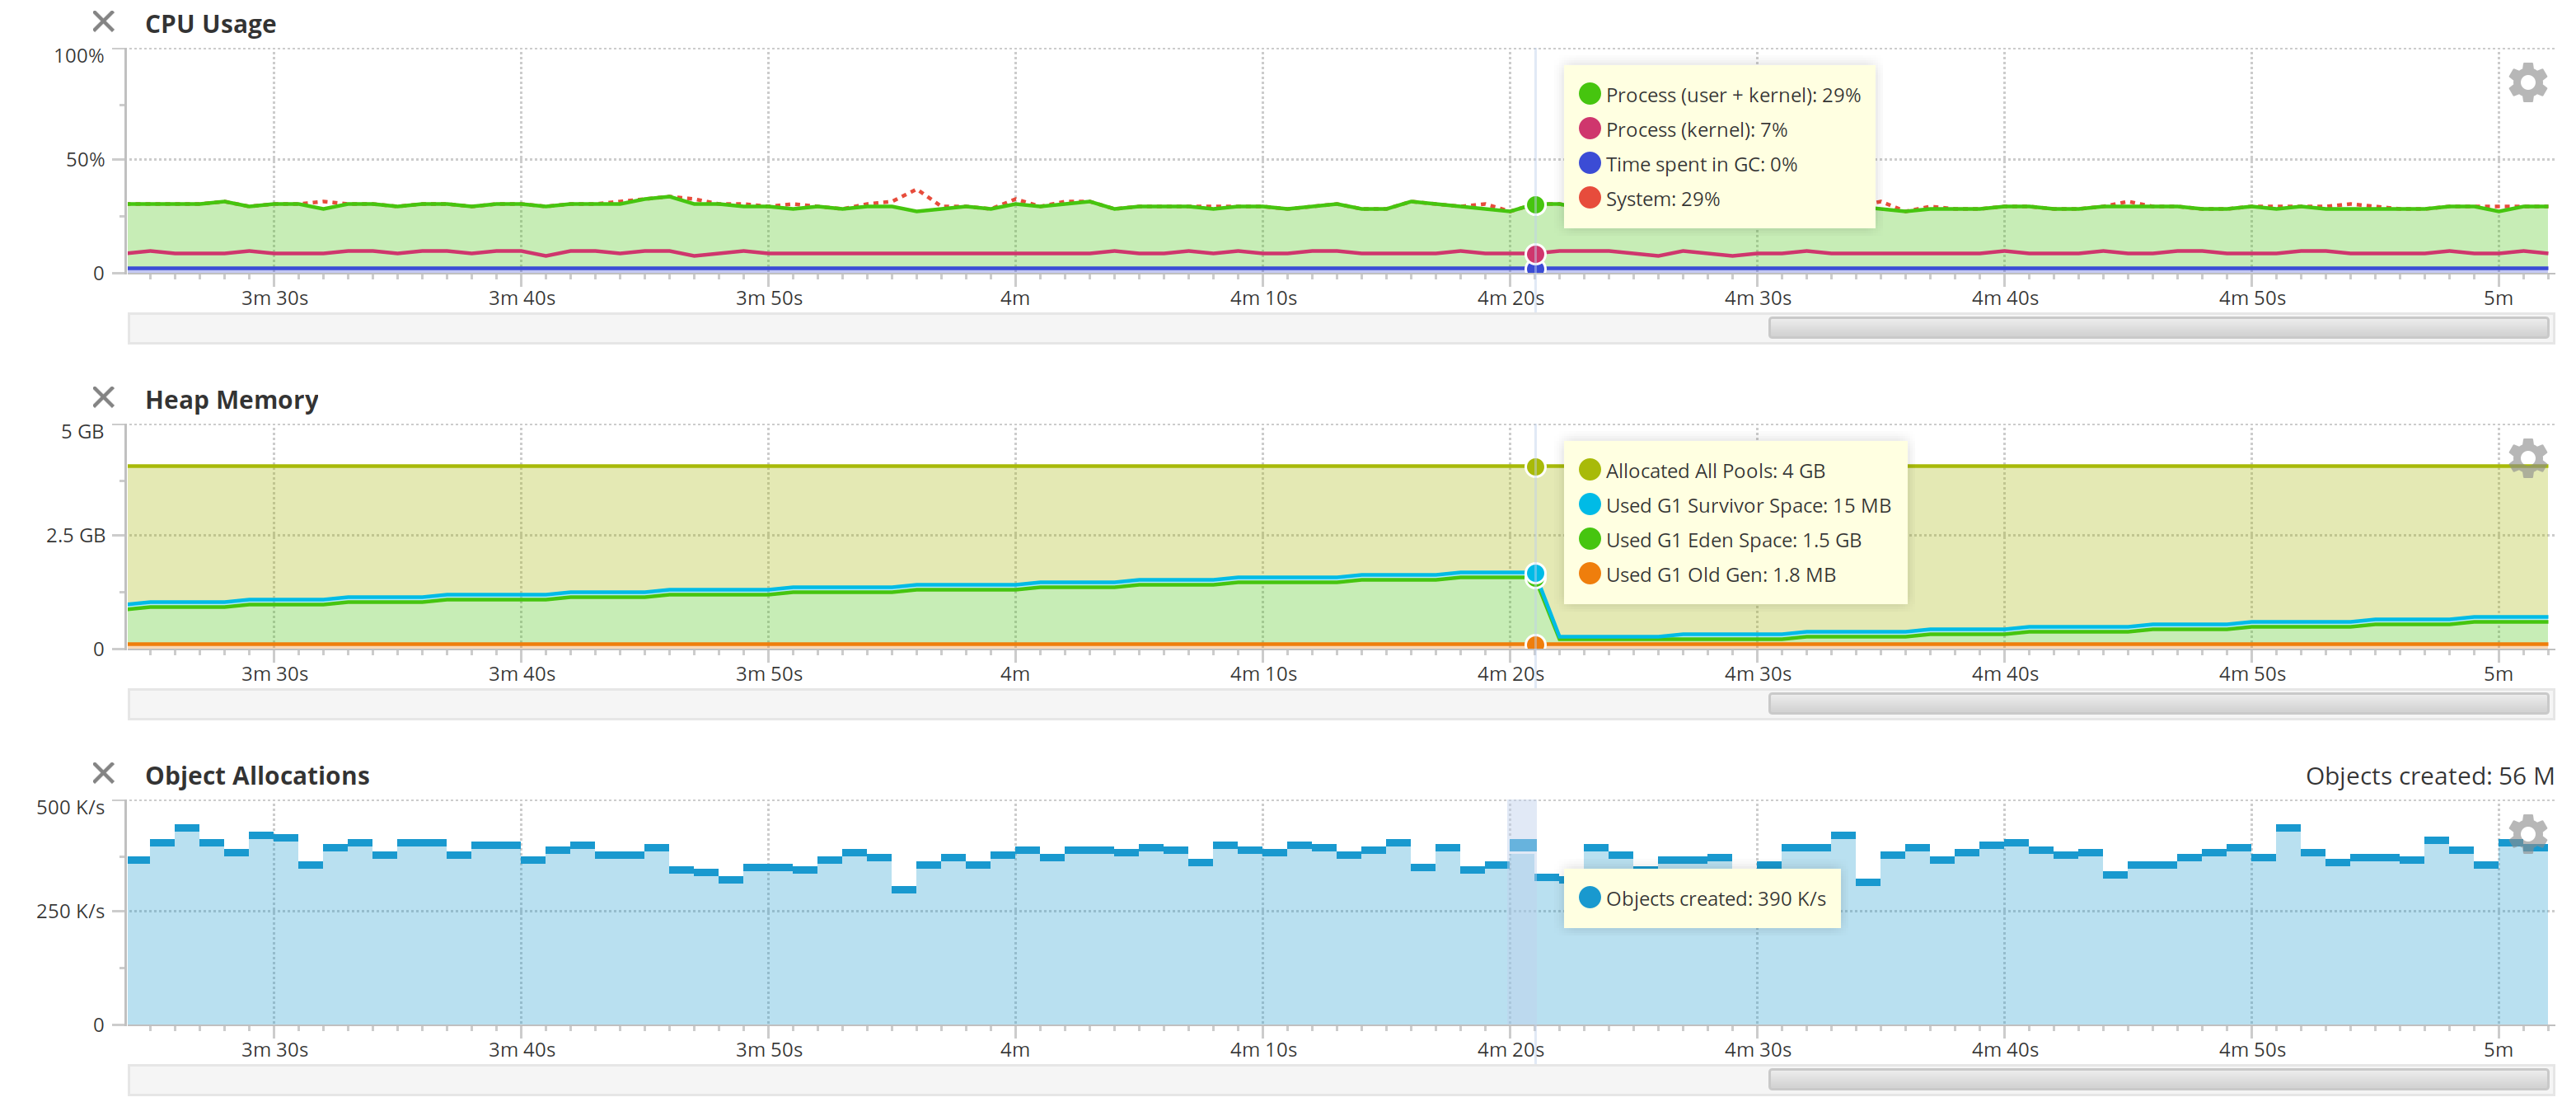The image size is (2576, 1116).
Task: Click 'Time spent in GC: 0%' tooltip text
Action: (x=1701, y=165)
